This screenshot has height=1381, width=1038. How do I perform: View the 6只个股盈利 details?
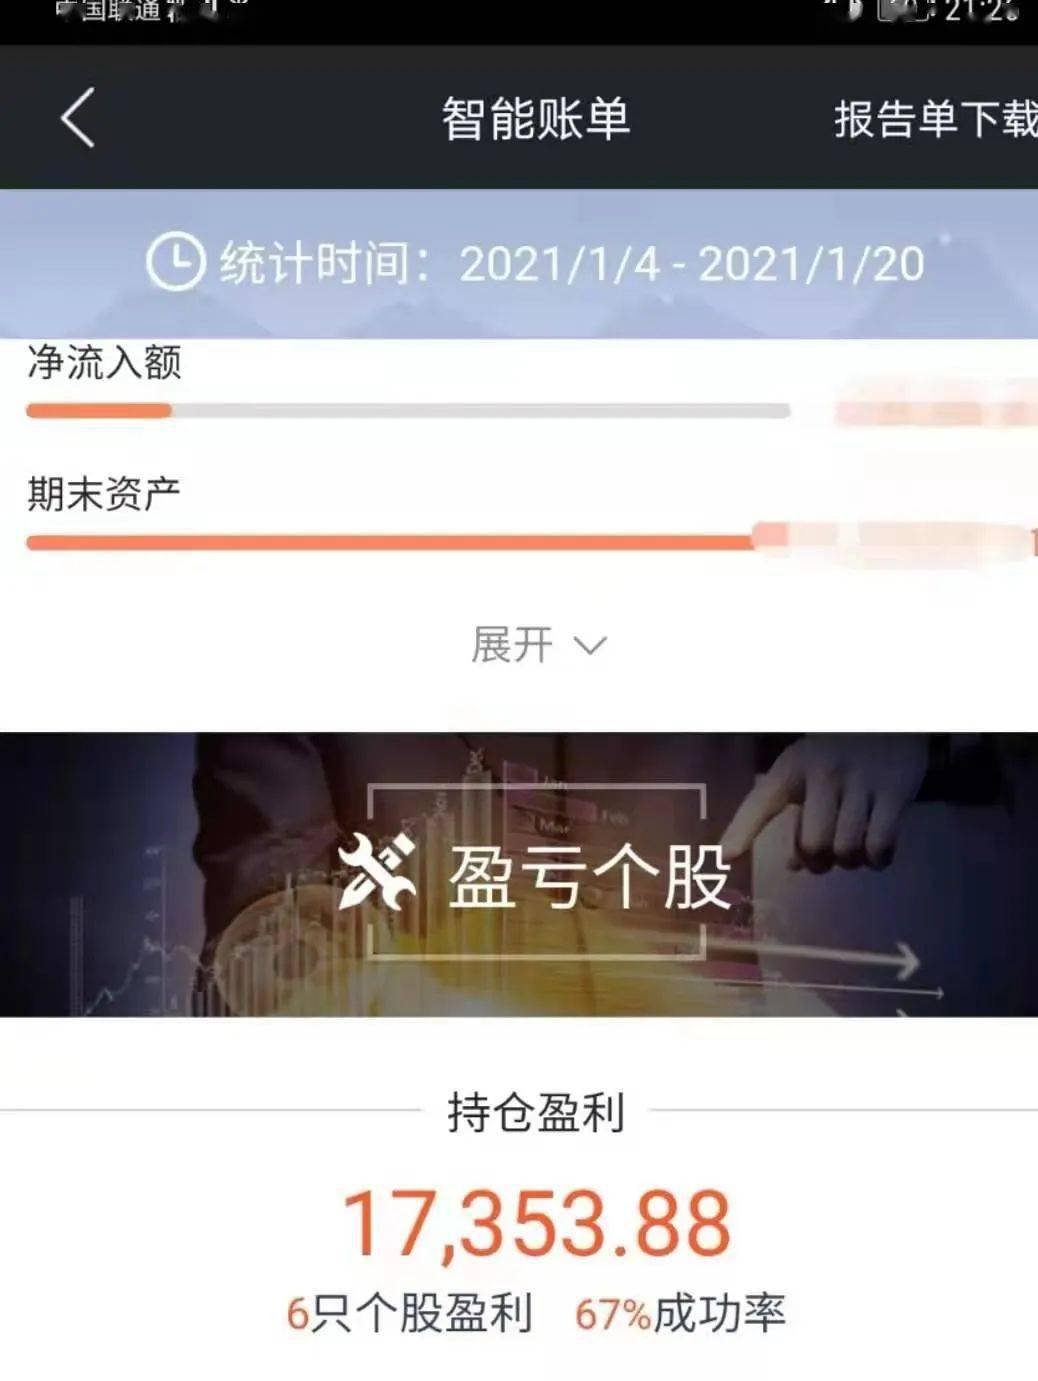(409, 1313)
